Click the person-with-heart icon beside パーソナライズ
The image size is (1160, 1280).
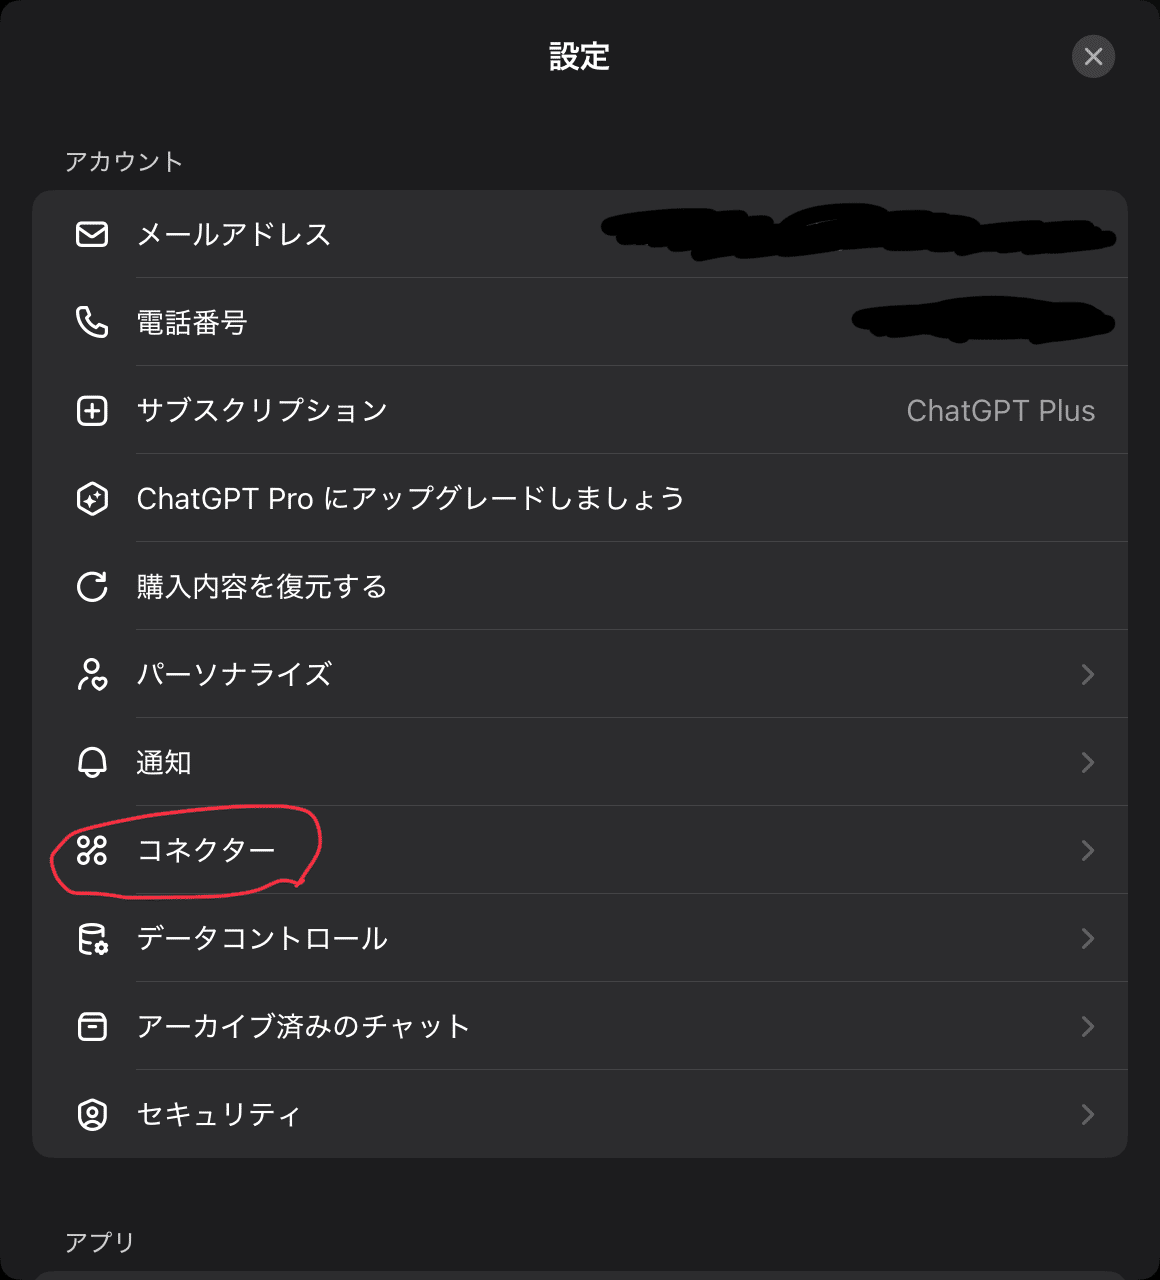pos(91,674)
